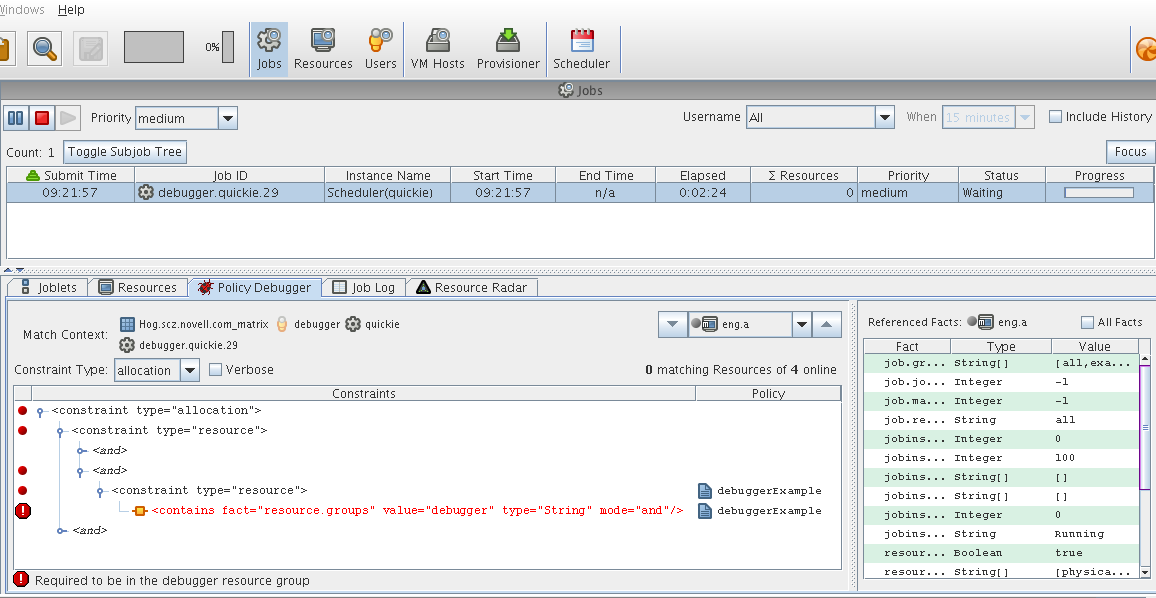1156x598 pixels.
Task: Click the red error marker on contains row
Action: [23, 510]
